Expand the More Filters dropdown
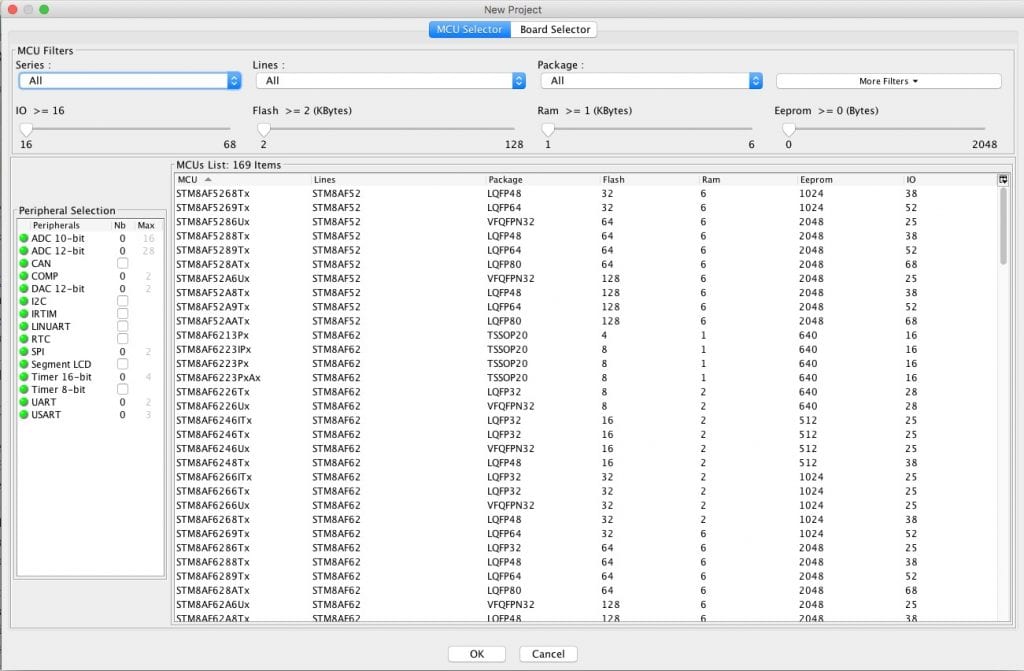This screenshot has height=671, width=1024. (x=887, y=80)
